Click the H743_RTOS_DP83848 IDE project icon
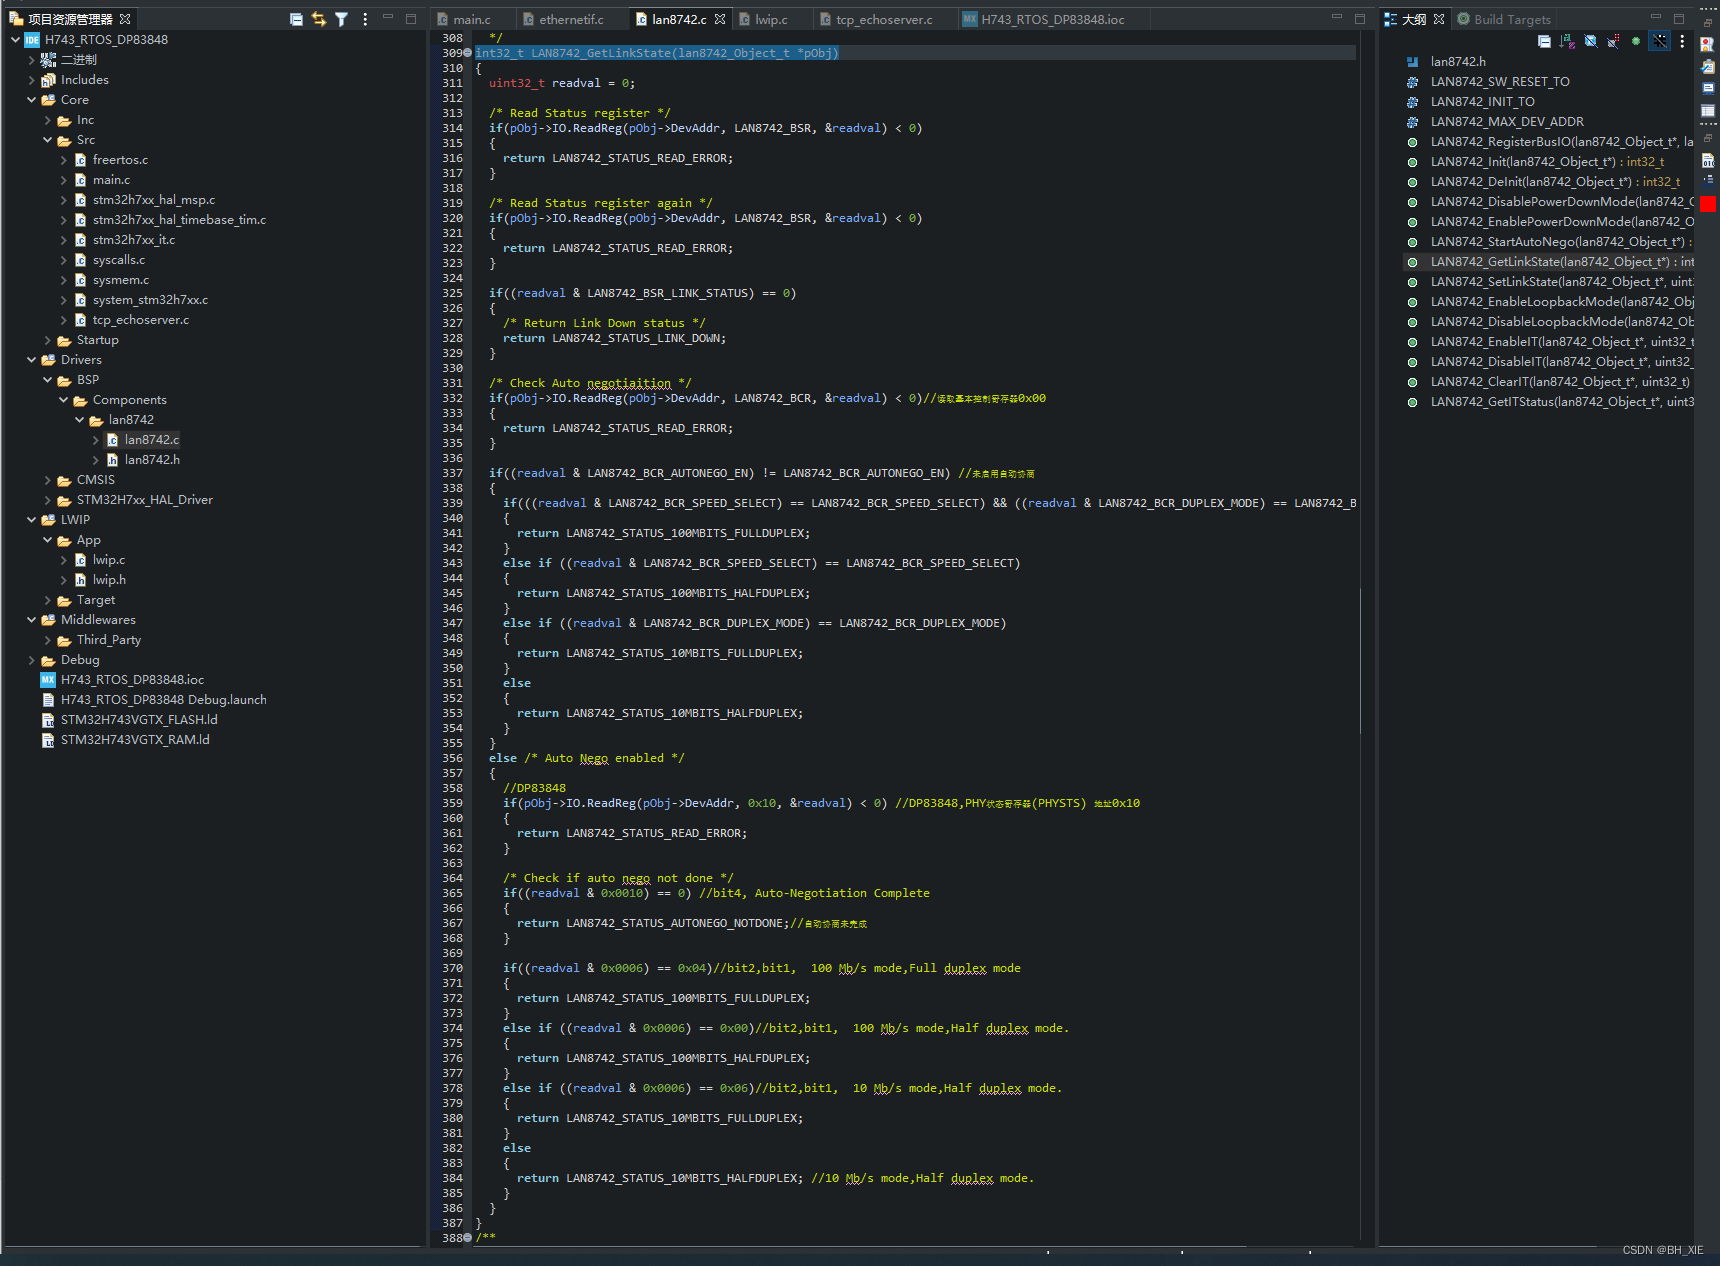The width and height of the screenshot is (1720, 1266). [x=32, y=40]
